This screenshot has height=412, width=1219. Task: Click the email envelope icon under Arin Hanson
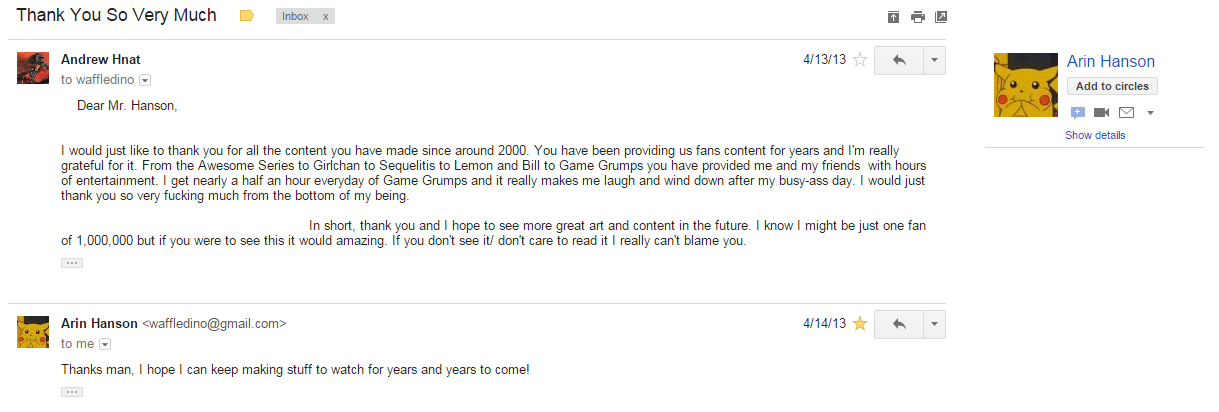coord(1125,113)
